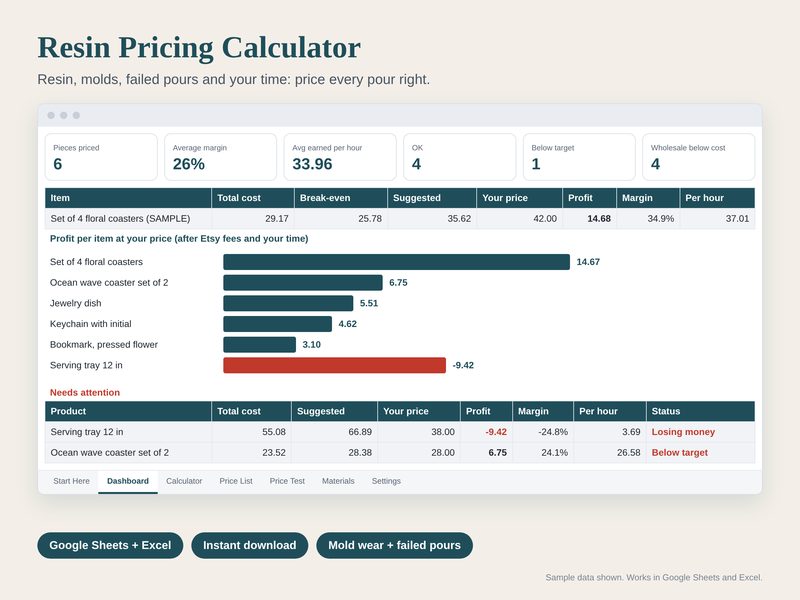
Task: Click the Break-even column header
Action: [341, 198]
